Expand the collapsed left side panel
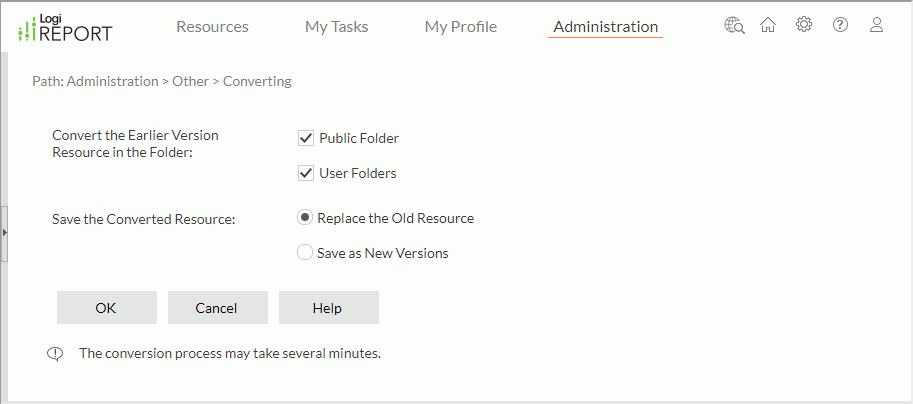The image size is (913, 404). (x=4, y=233)
